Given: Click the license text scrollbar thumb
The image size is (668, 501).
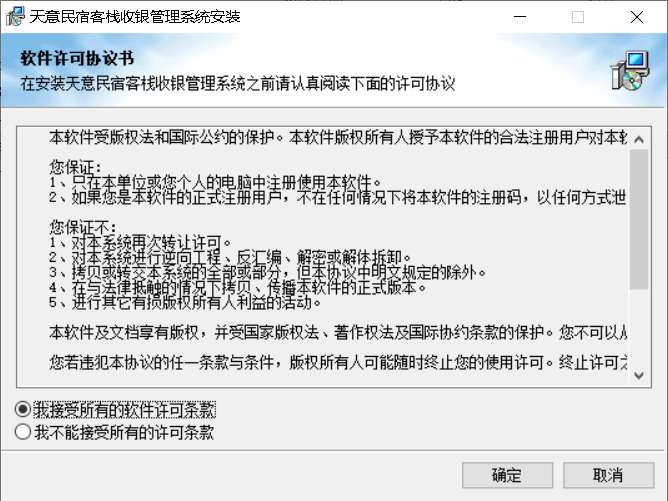Looking at the screenshot, I should click(x=639, y=219).
